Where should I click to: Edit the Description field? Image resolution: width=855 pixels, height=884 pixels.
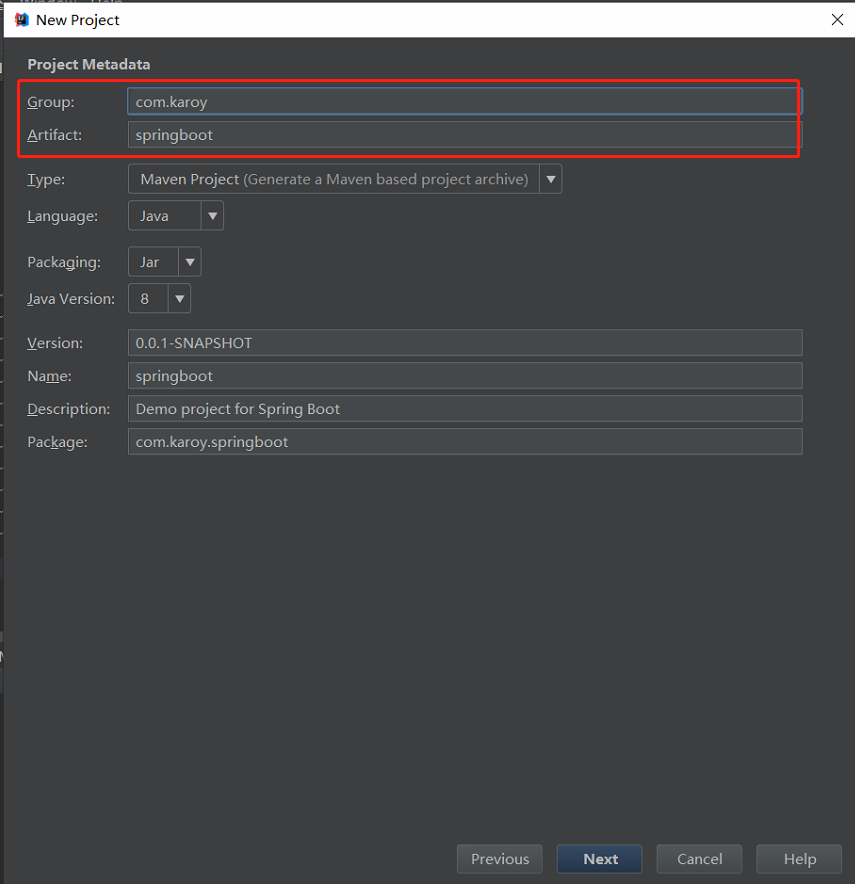point(464,409)
